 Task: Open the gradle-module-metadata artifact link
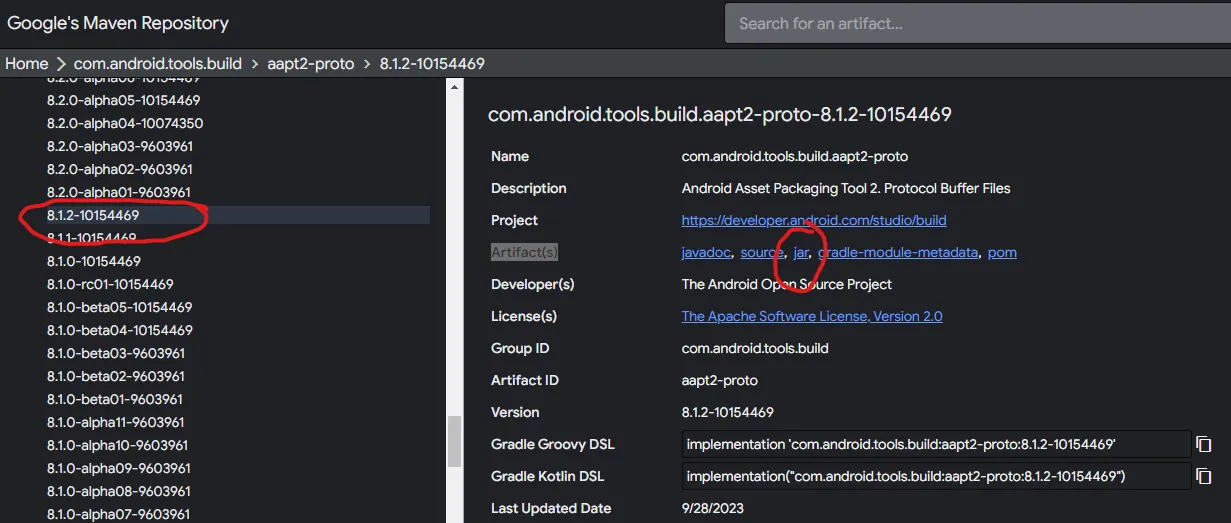[x=898, y=252]
